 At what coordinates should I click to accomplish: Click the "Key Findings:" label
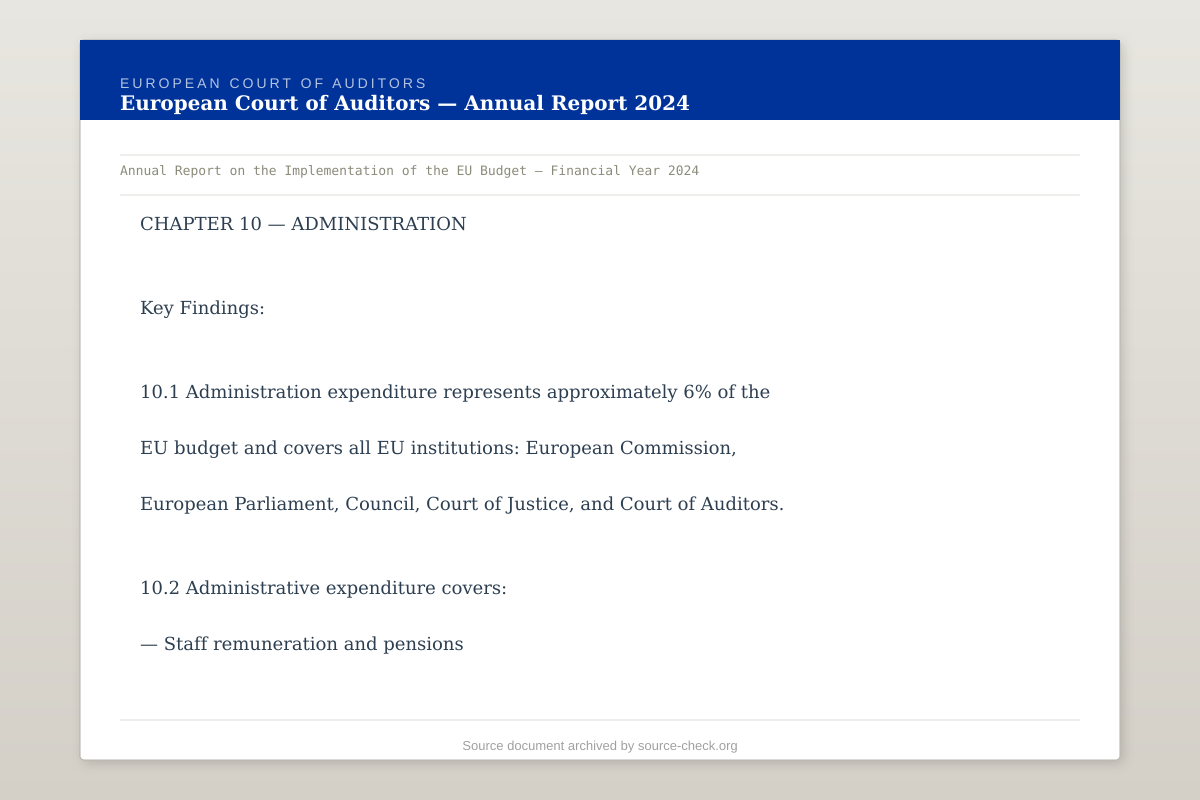202,307
